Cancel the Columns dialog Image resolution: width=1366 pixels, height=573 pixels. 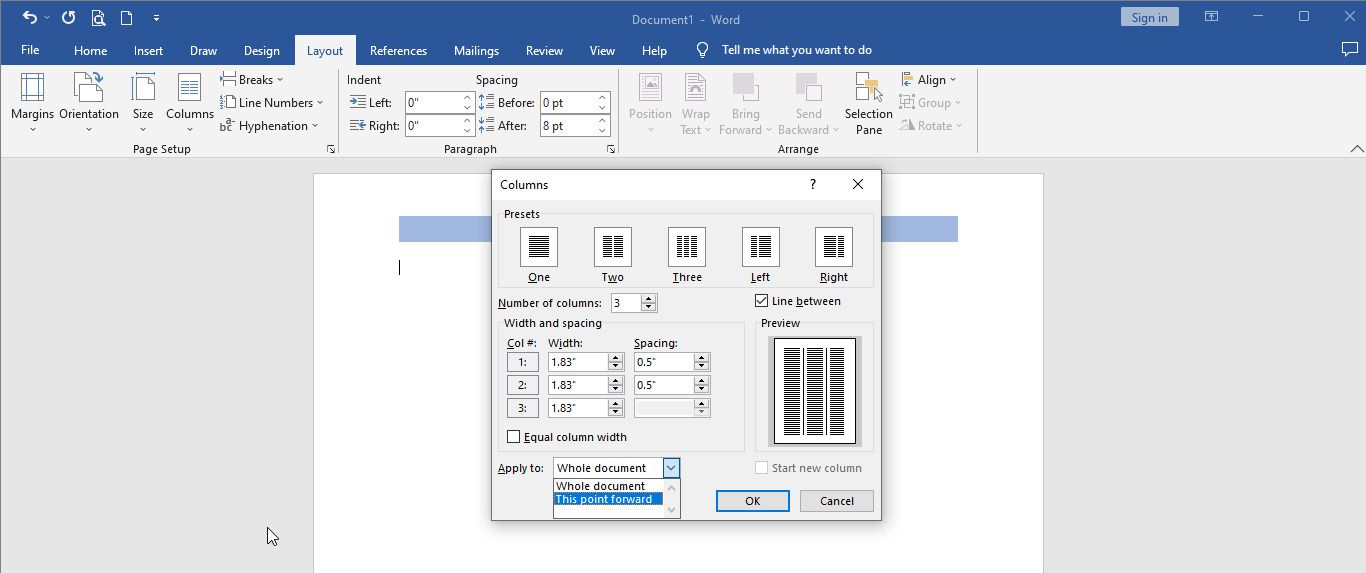[x=836, y=501]
